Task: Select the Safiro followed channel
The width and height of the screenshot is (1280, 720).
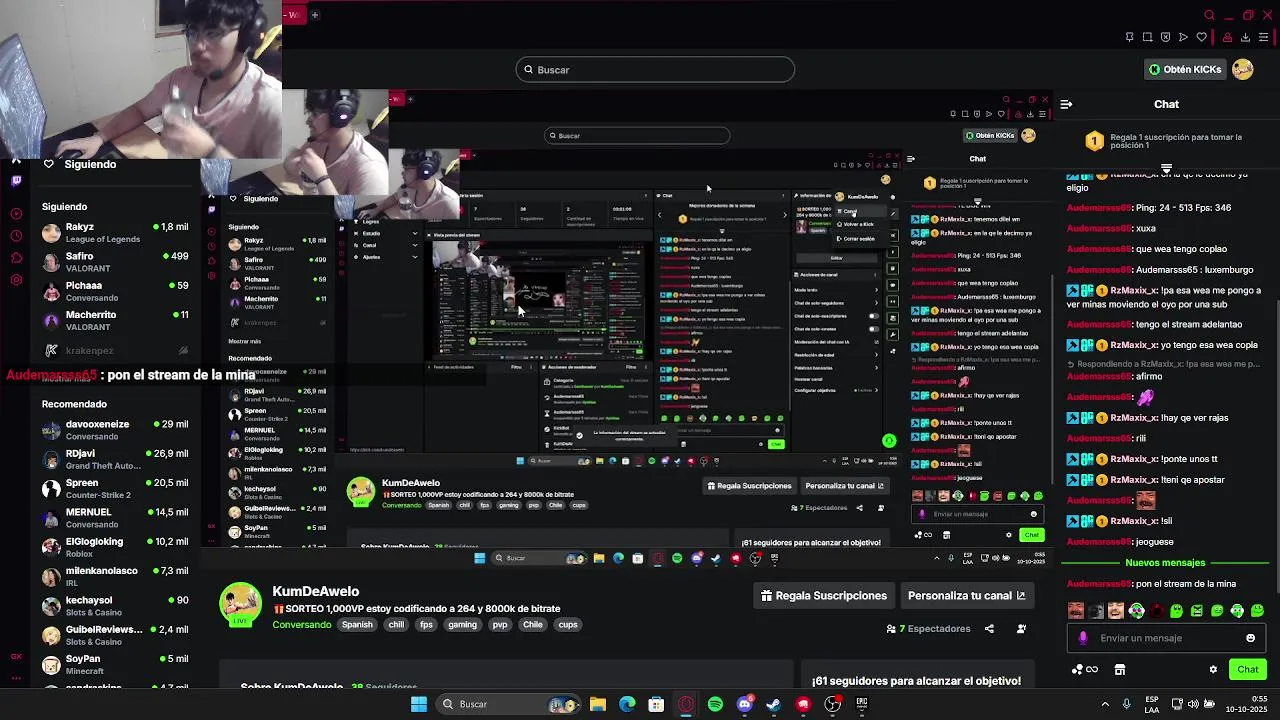Action: coord(115,262)
